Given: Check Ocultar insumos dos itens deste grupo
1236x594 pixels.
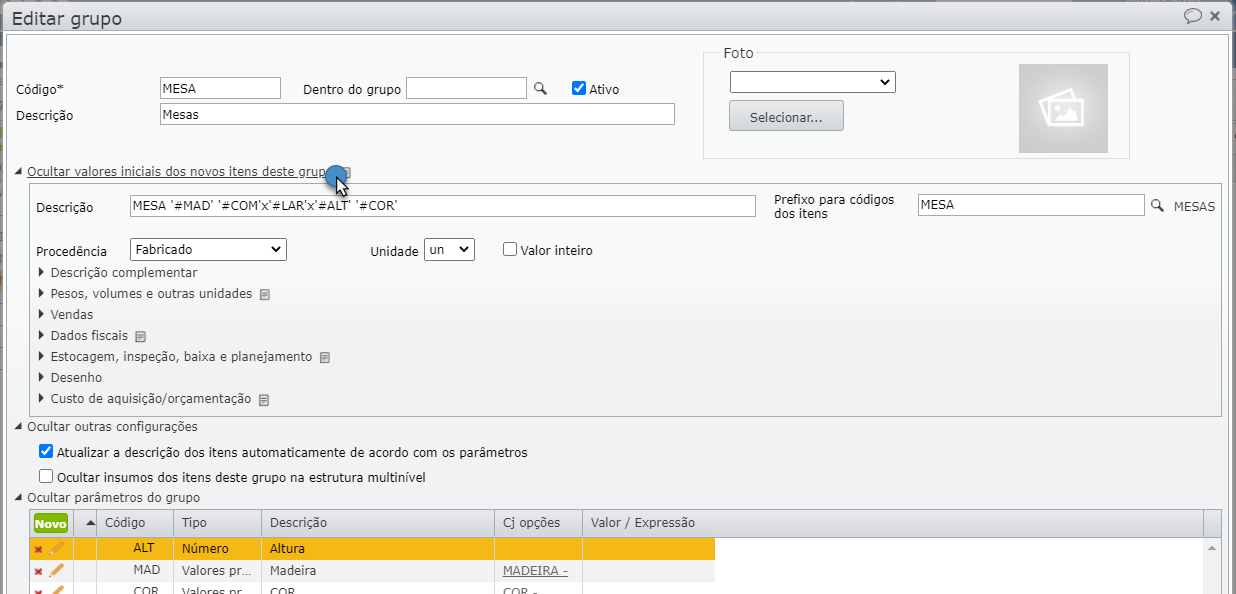Looking at the screenshot, I should [x=45, y=475].
